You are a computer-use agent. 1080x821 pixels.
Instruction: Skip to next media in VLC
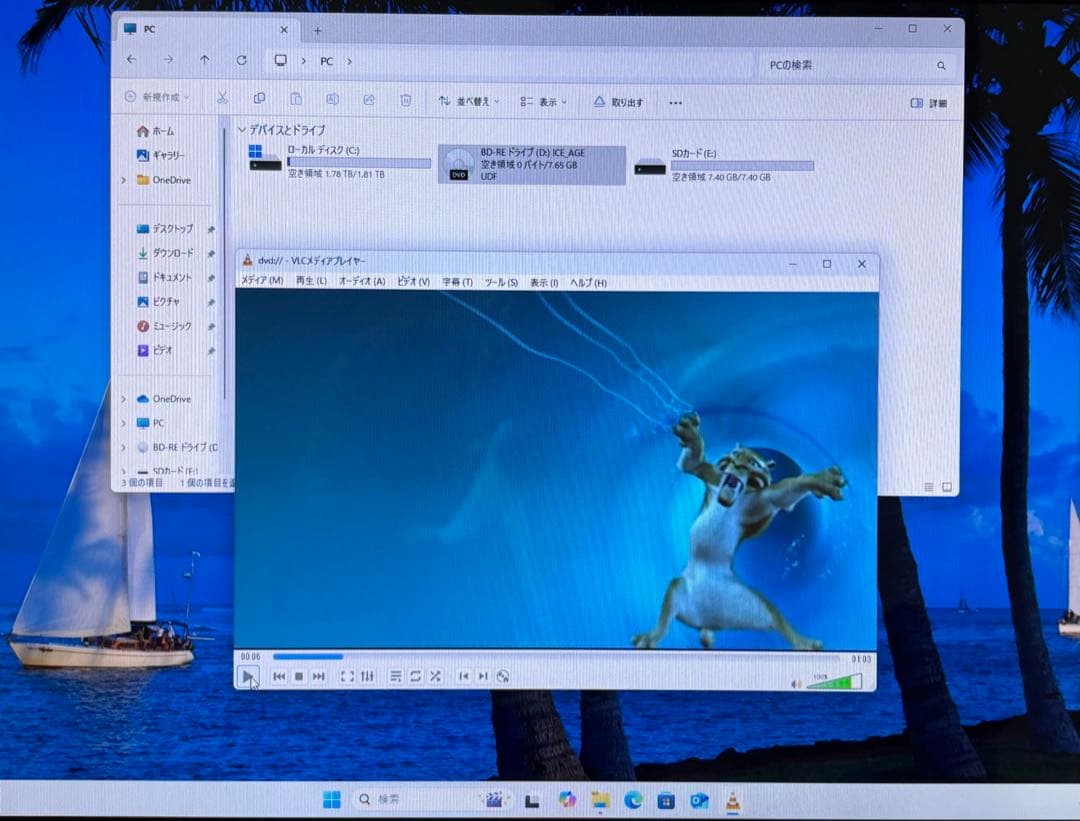coord(319,676)
